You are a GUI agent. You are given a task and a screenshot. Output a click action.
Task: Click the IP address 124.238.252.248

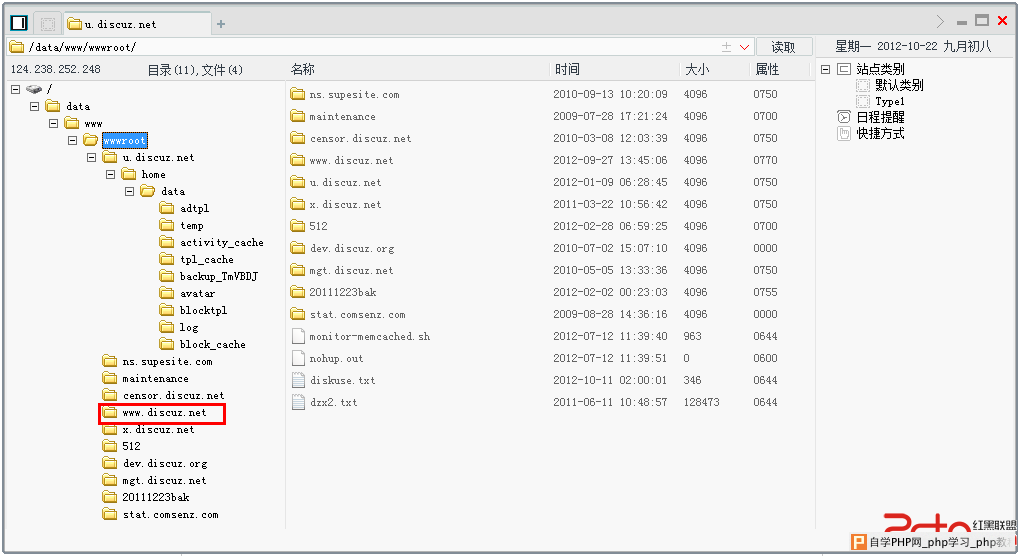[56, 69]
